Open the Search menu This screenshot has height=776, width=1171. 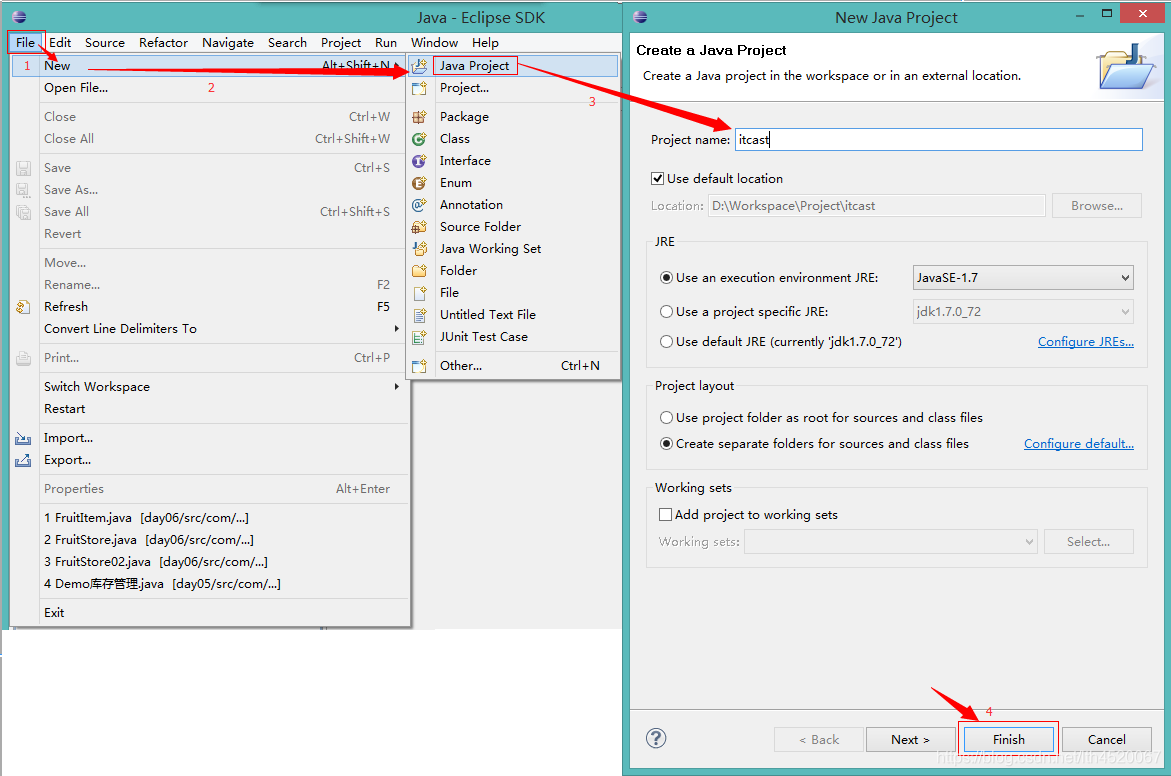pos(287,43)
